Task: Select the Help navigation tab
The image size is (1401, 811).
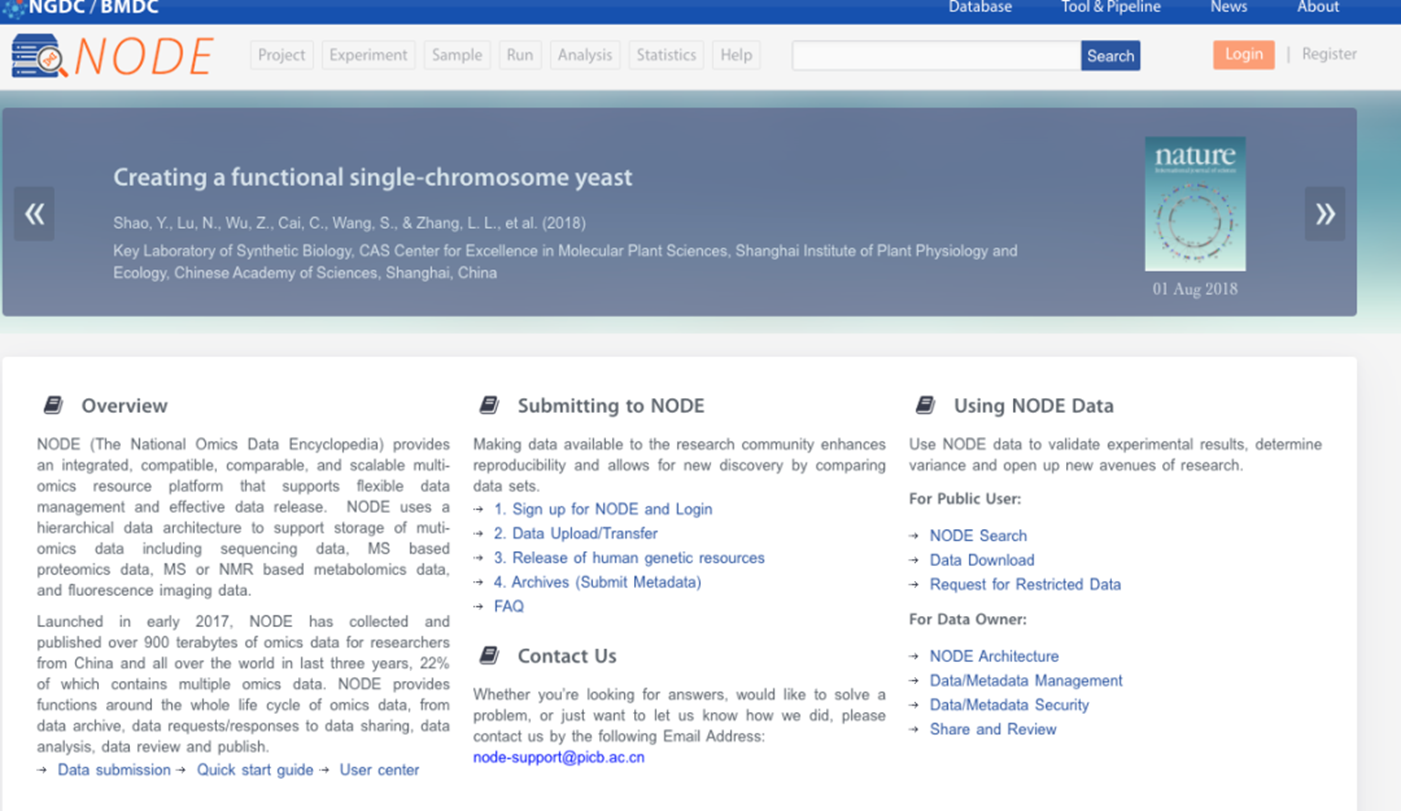Action: tap(736, 55)
